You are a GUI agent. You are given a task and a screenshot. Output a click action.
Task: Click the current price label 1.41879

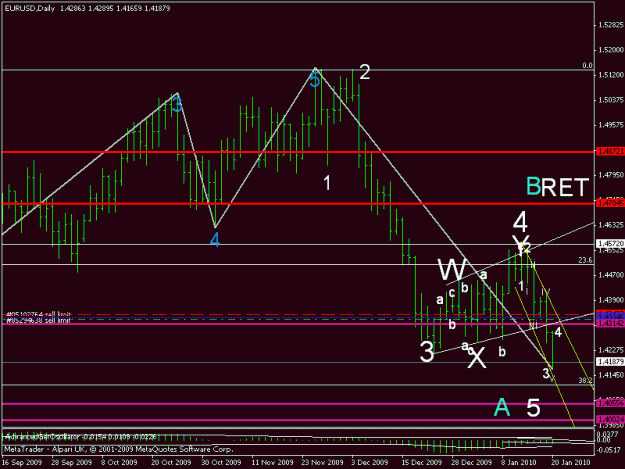(611, 362)
